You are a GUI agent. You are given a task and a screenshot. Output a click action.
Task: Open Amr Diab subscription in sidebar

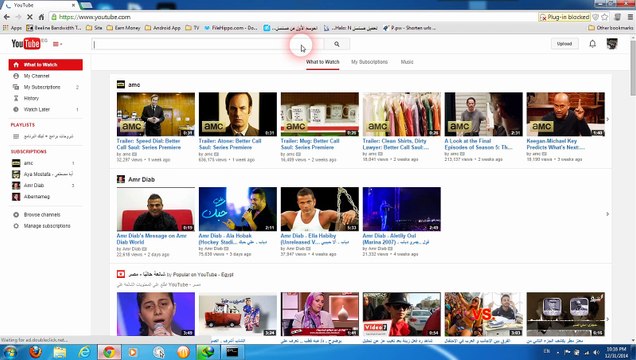point(34,185)
